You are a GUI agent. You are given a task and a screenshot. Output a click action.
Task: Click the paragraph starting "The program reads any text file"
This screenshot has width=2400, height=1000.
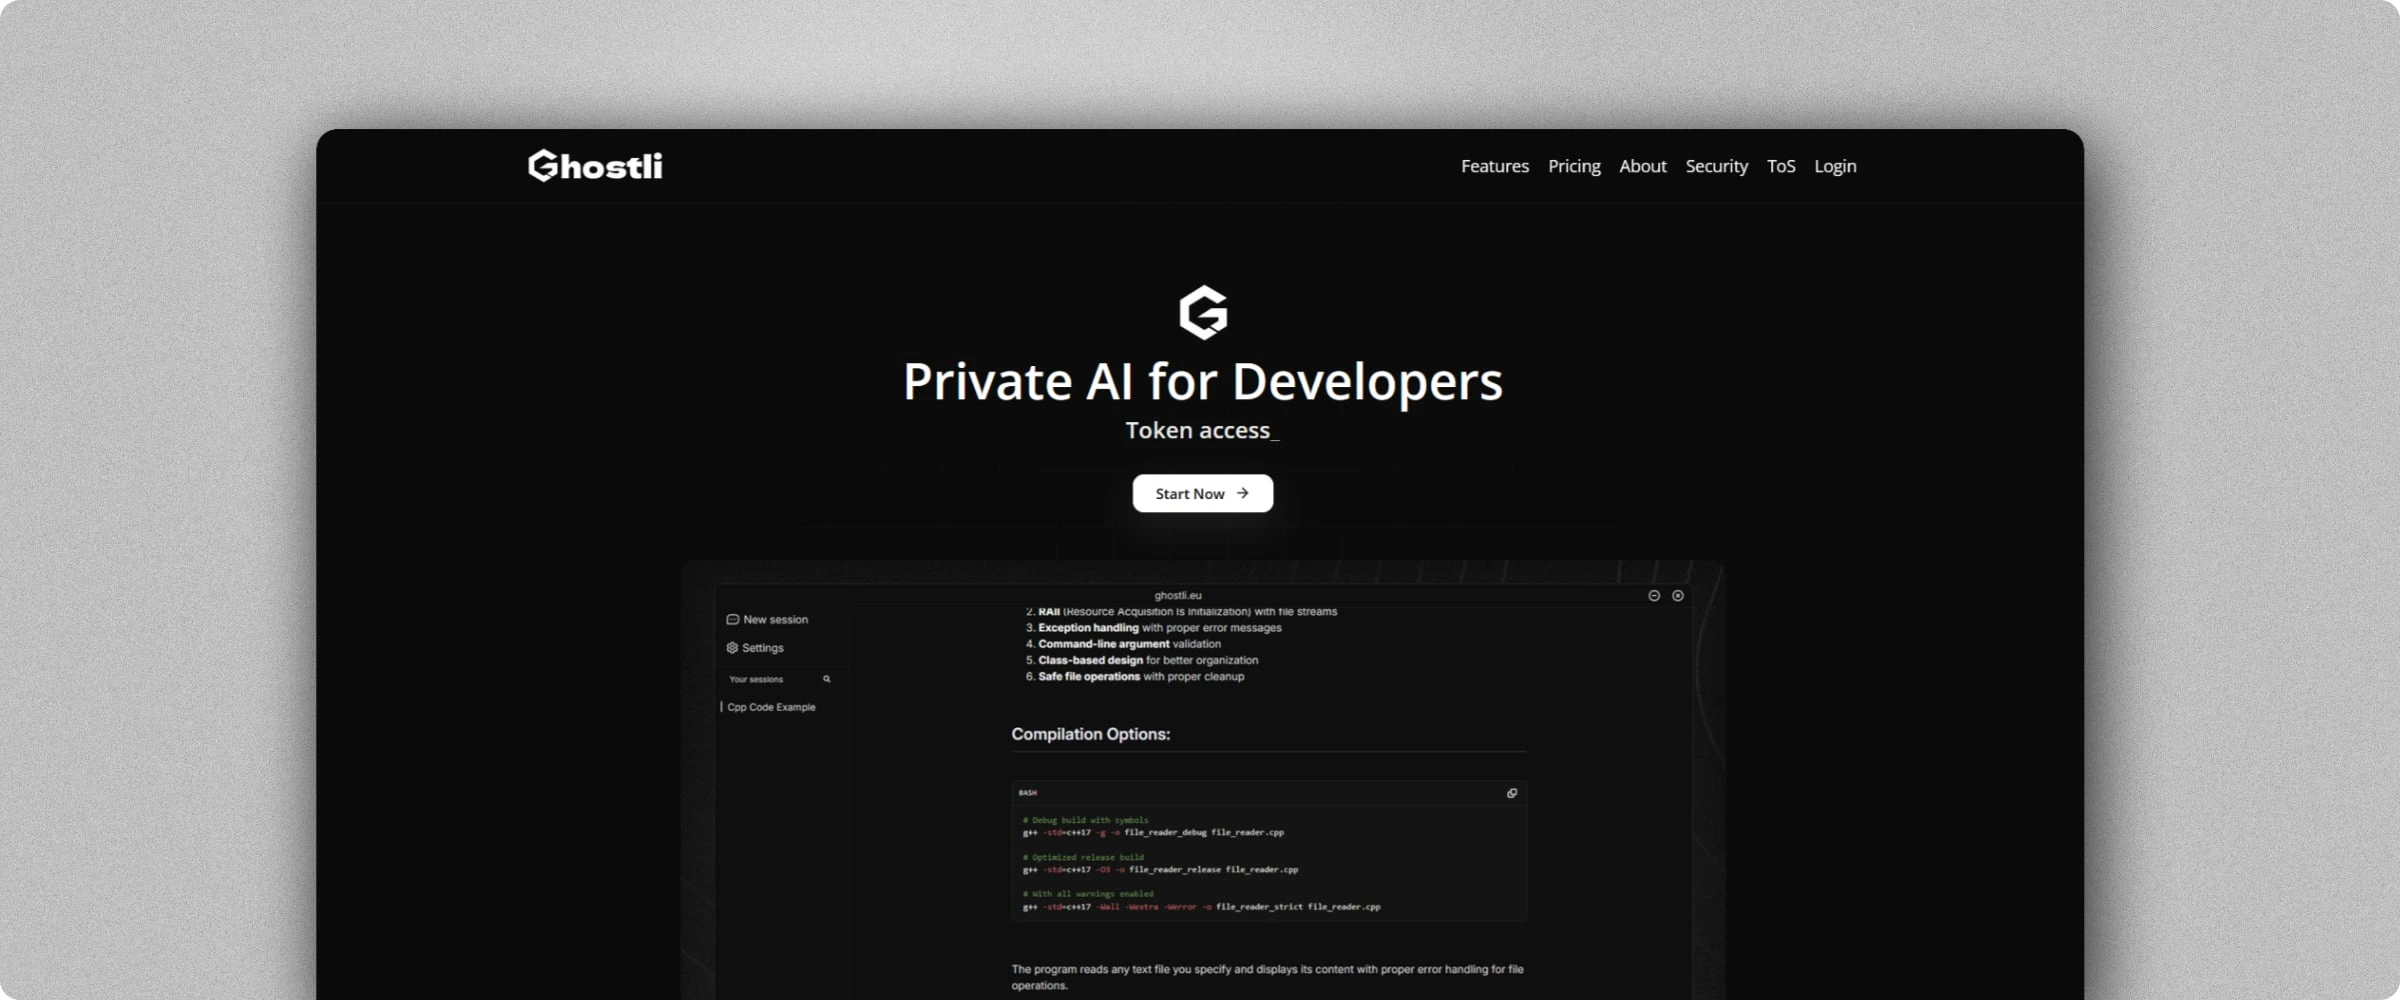[1267, 977]
